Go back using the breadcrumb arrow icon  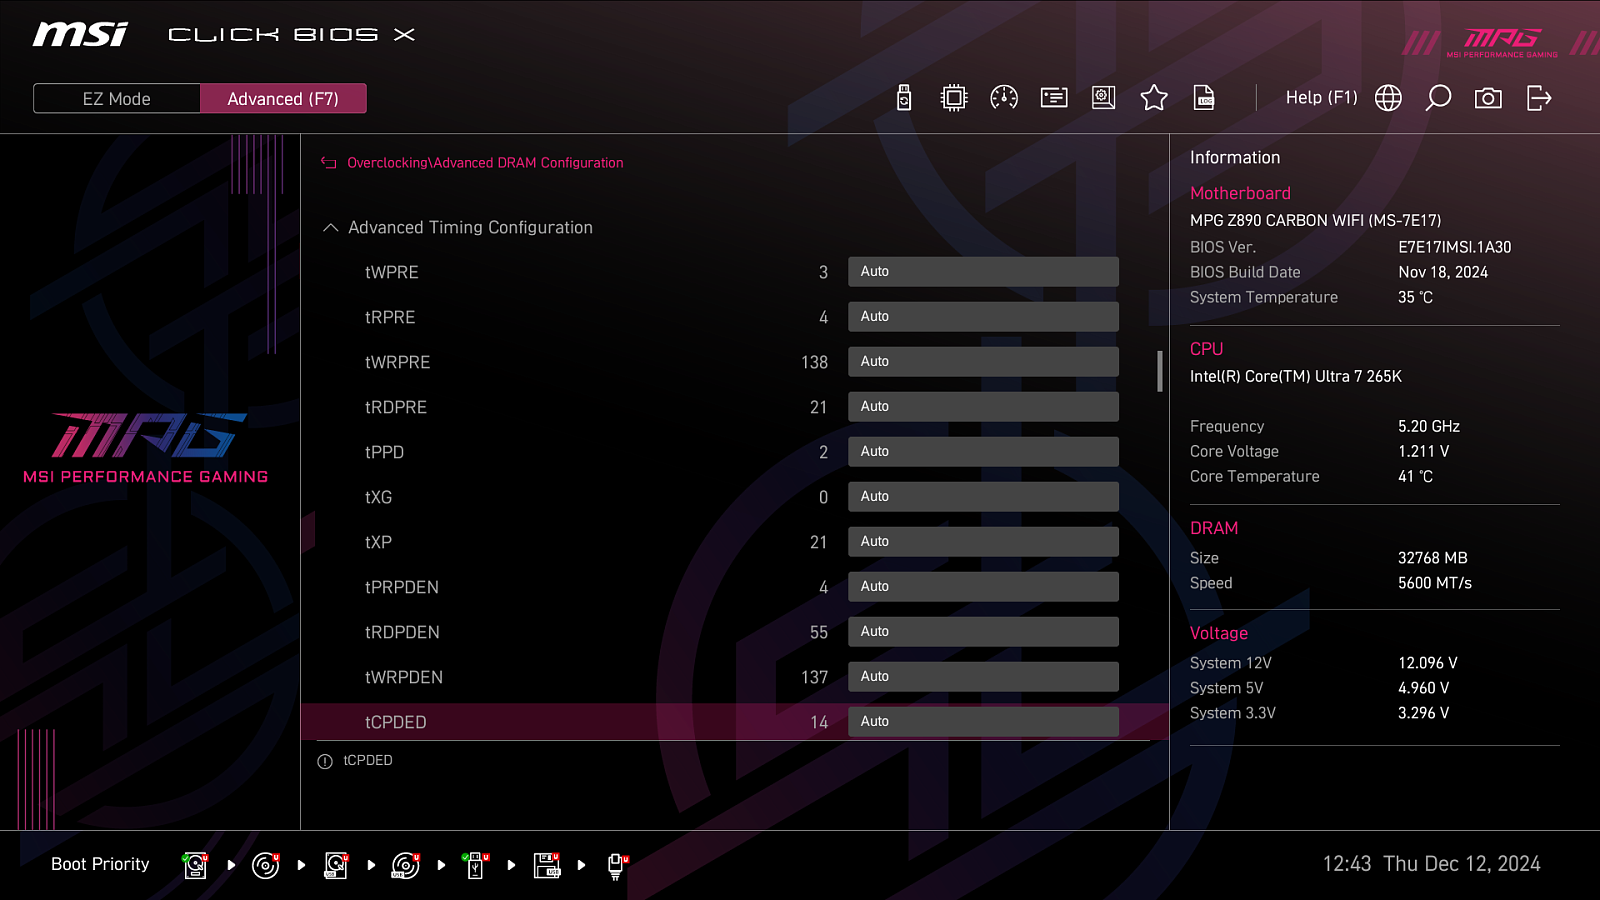328,163
